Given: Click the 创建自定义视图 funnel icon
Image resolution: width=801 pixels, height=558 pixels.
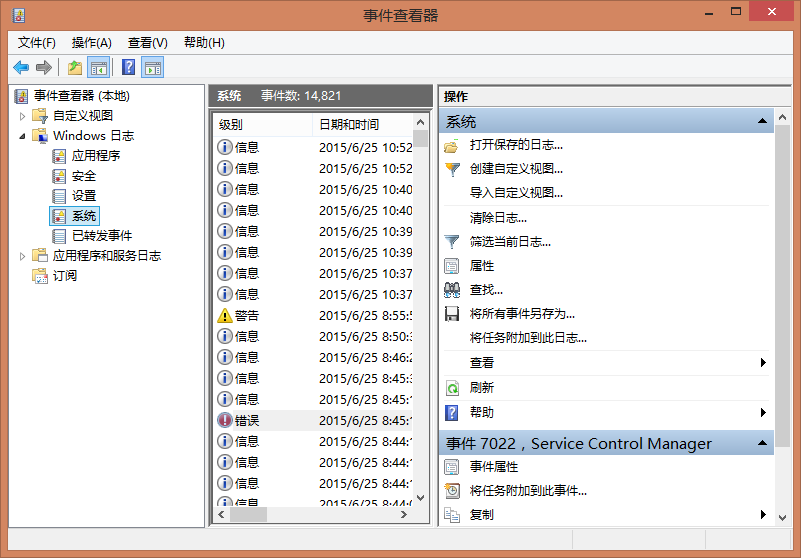Looking at the screenshot, I should pos(452,169).
